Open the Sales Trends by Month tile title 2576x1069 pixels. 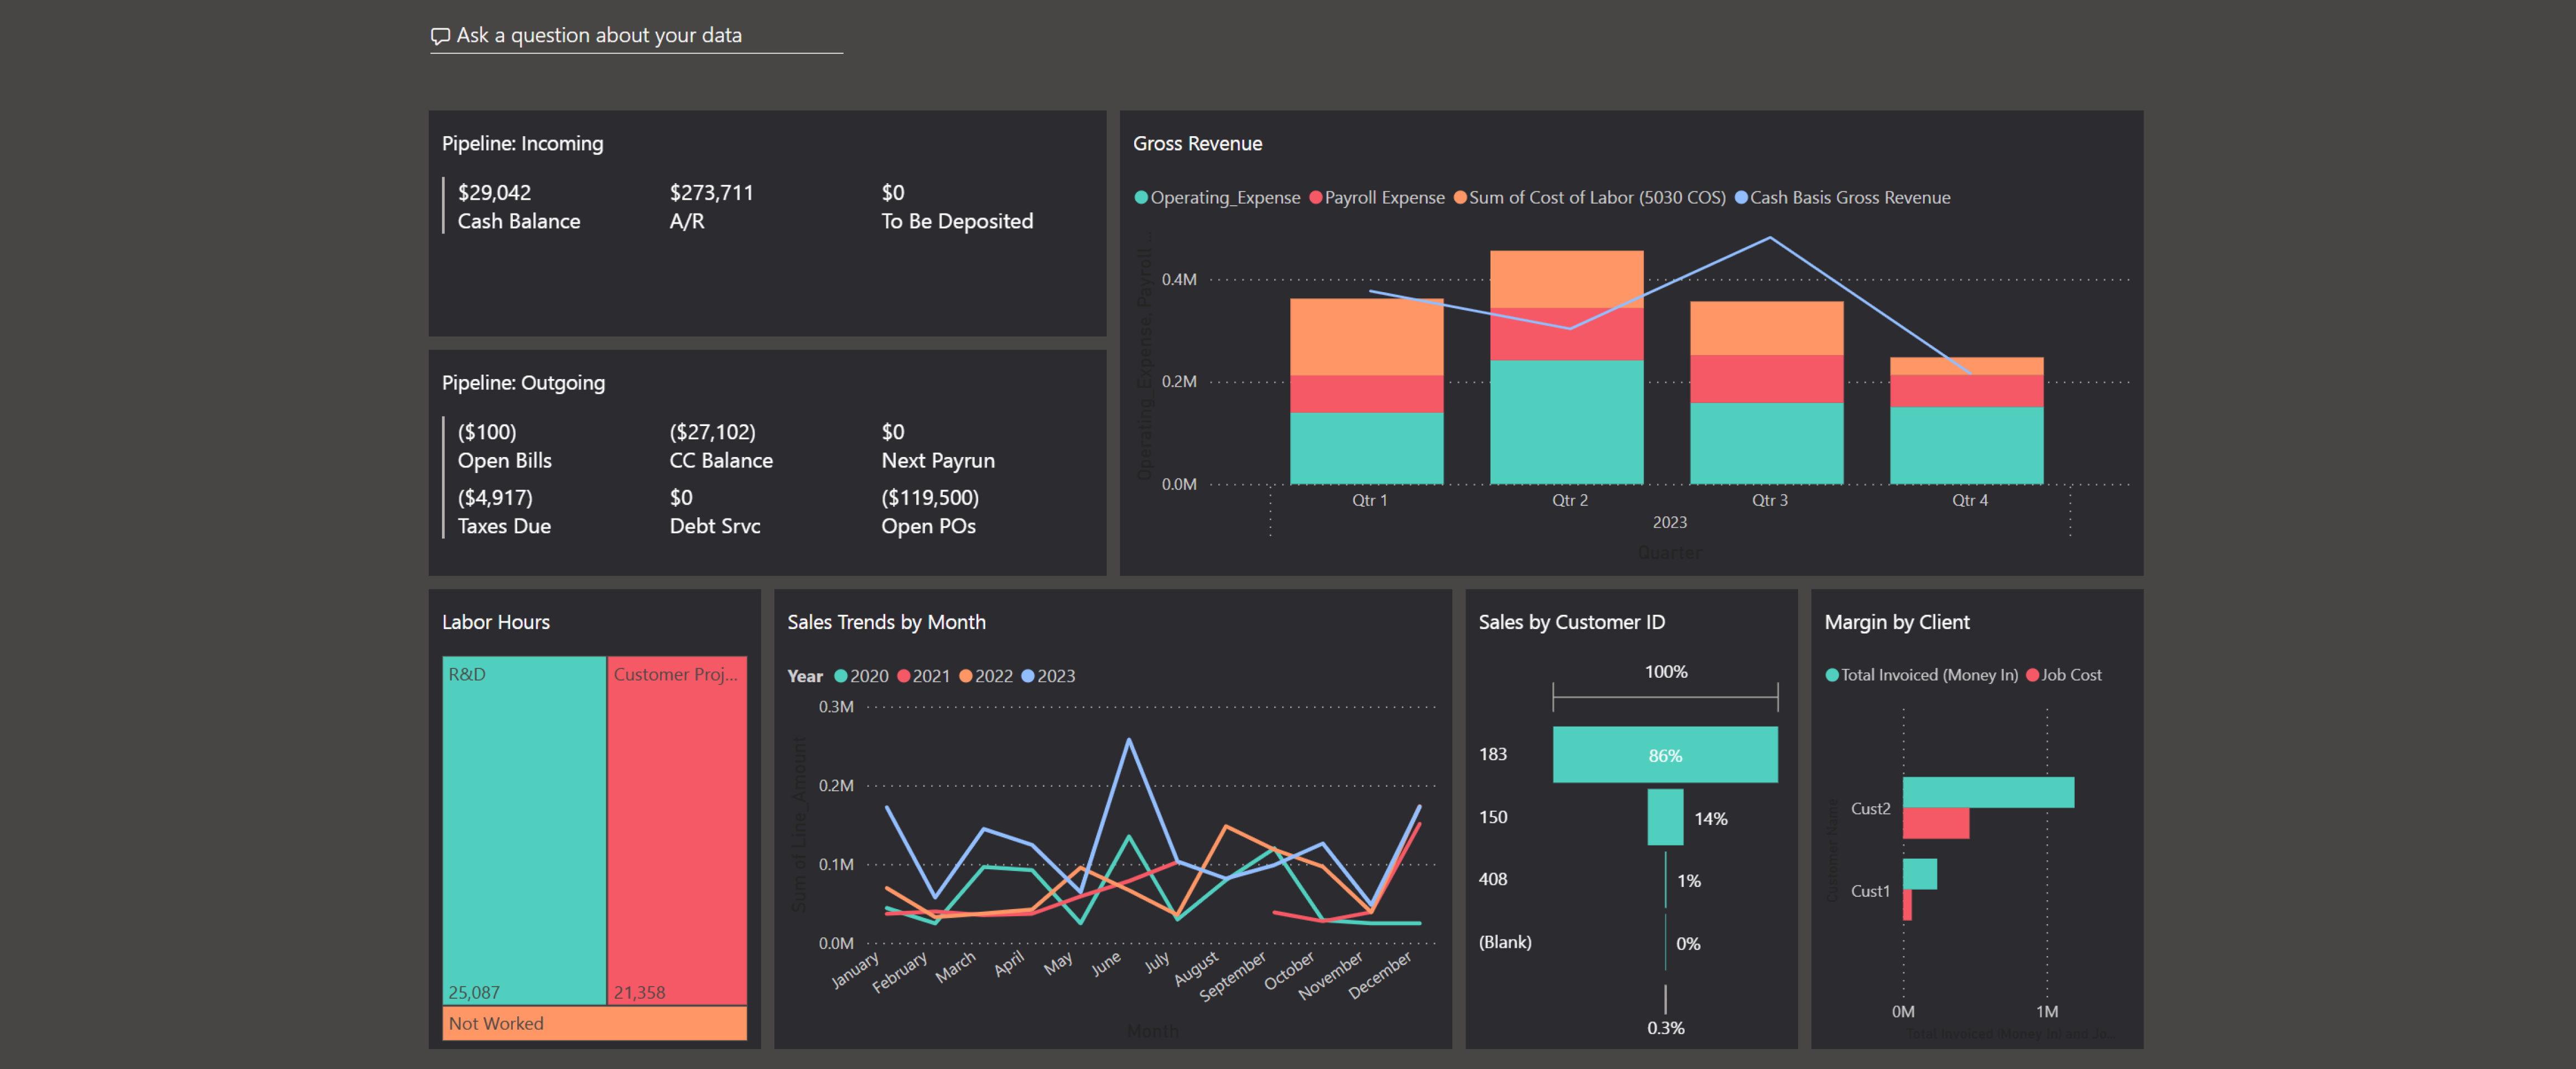point(886,622)
